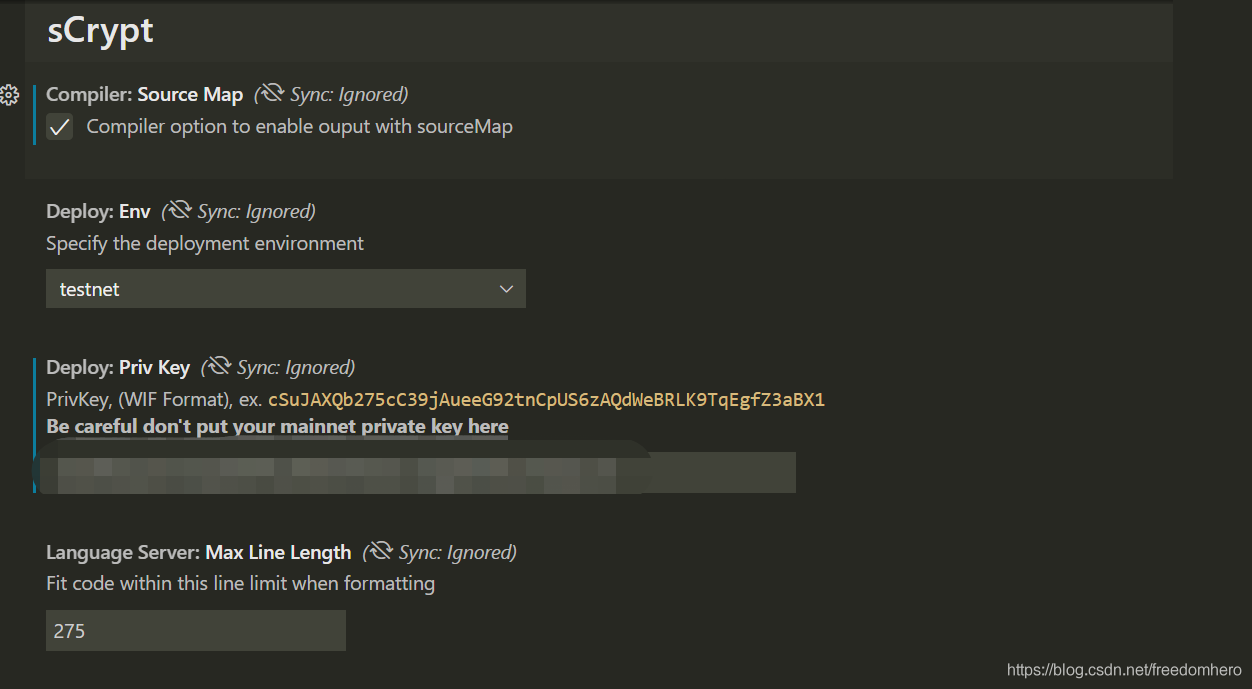This screenshot has width=1252, height=689.
Task: Click the Compiler: Source Map setting title
Action: [x=145, y=94]
